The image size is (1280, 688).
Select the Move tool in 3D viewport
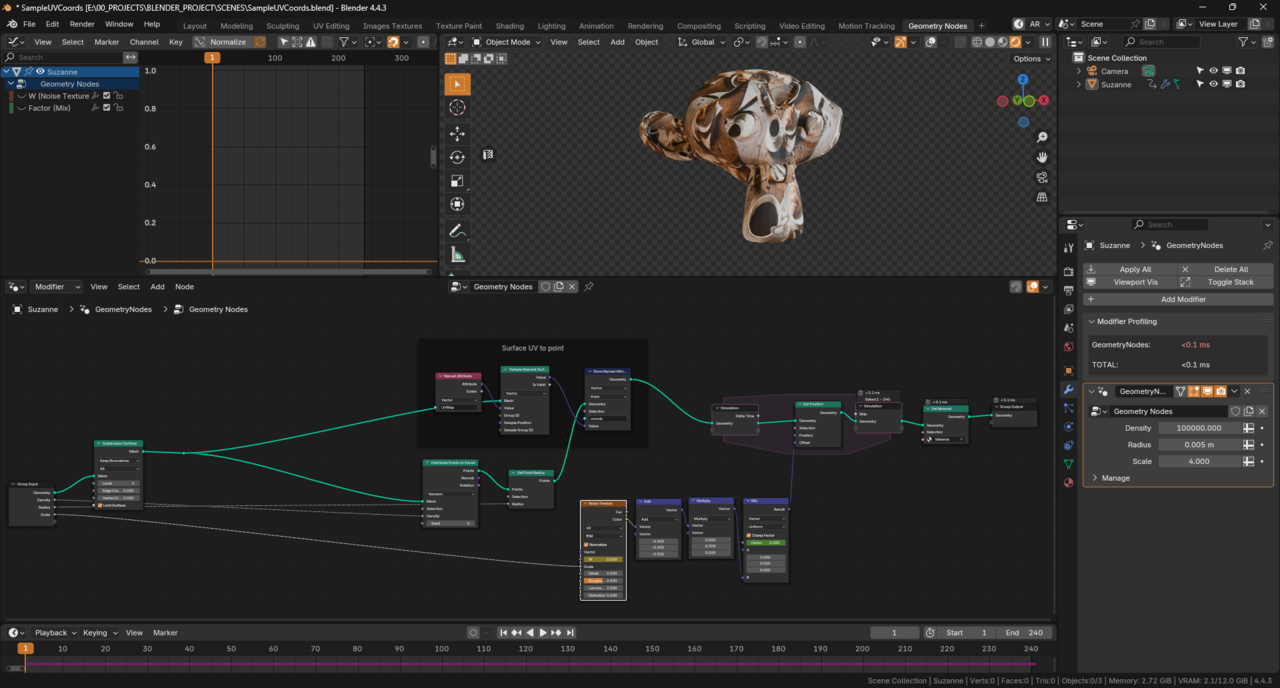[x=457, y=133]
